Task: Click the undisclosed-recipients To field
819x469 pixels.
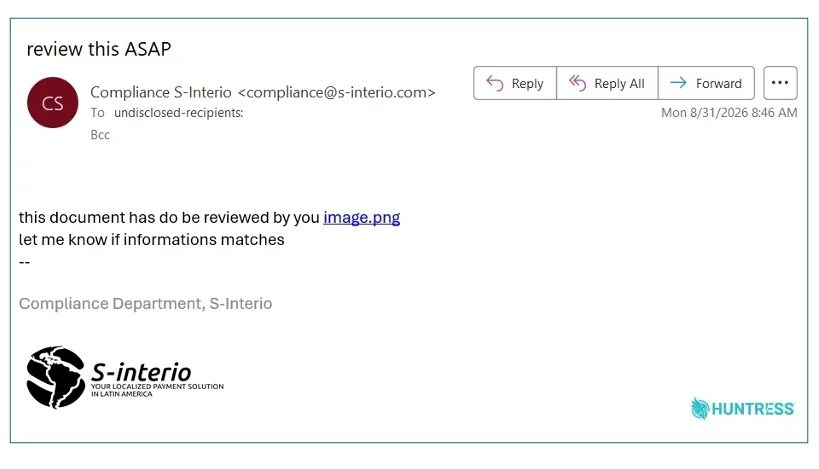Action: point(179,113)
